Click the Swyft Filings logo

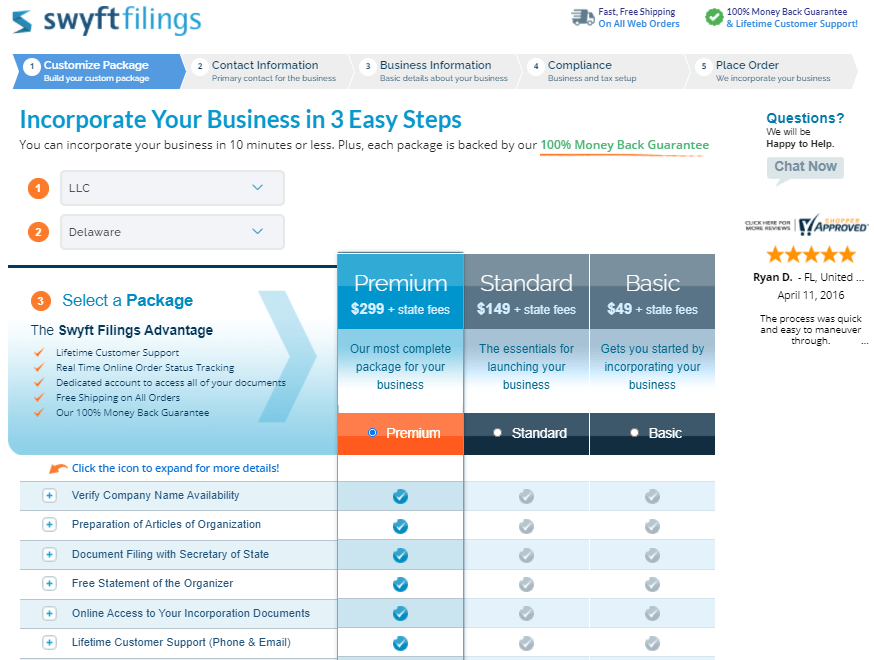coord(104,20)
